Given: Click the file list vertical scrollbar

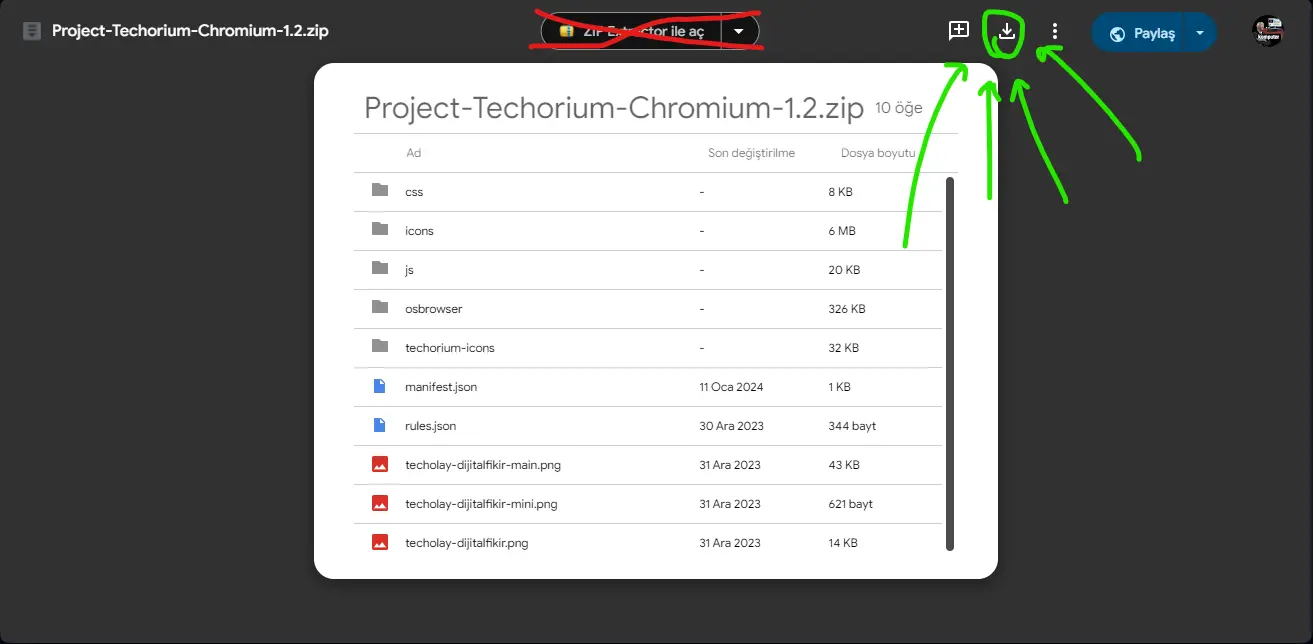Looking at the screenshot, I should 950,364.
